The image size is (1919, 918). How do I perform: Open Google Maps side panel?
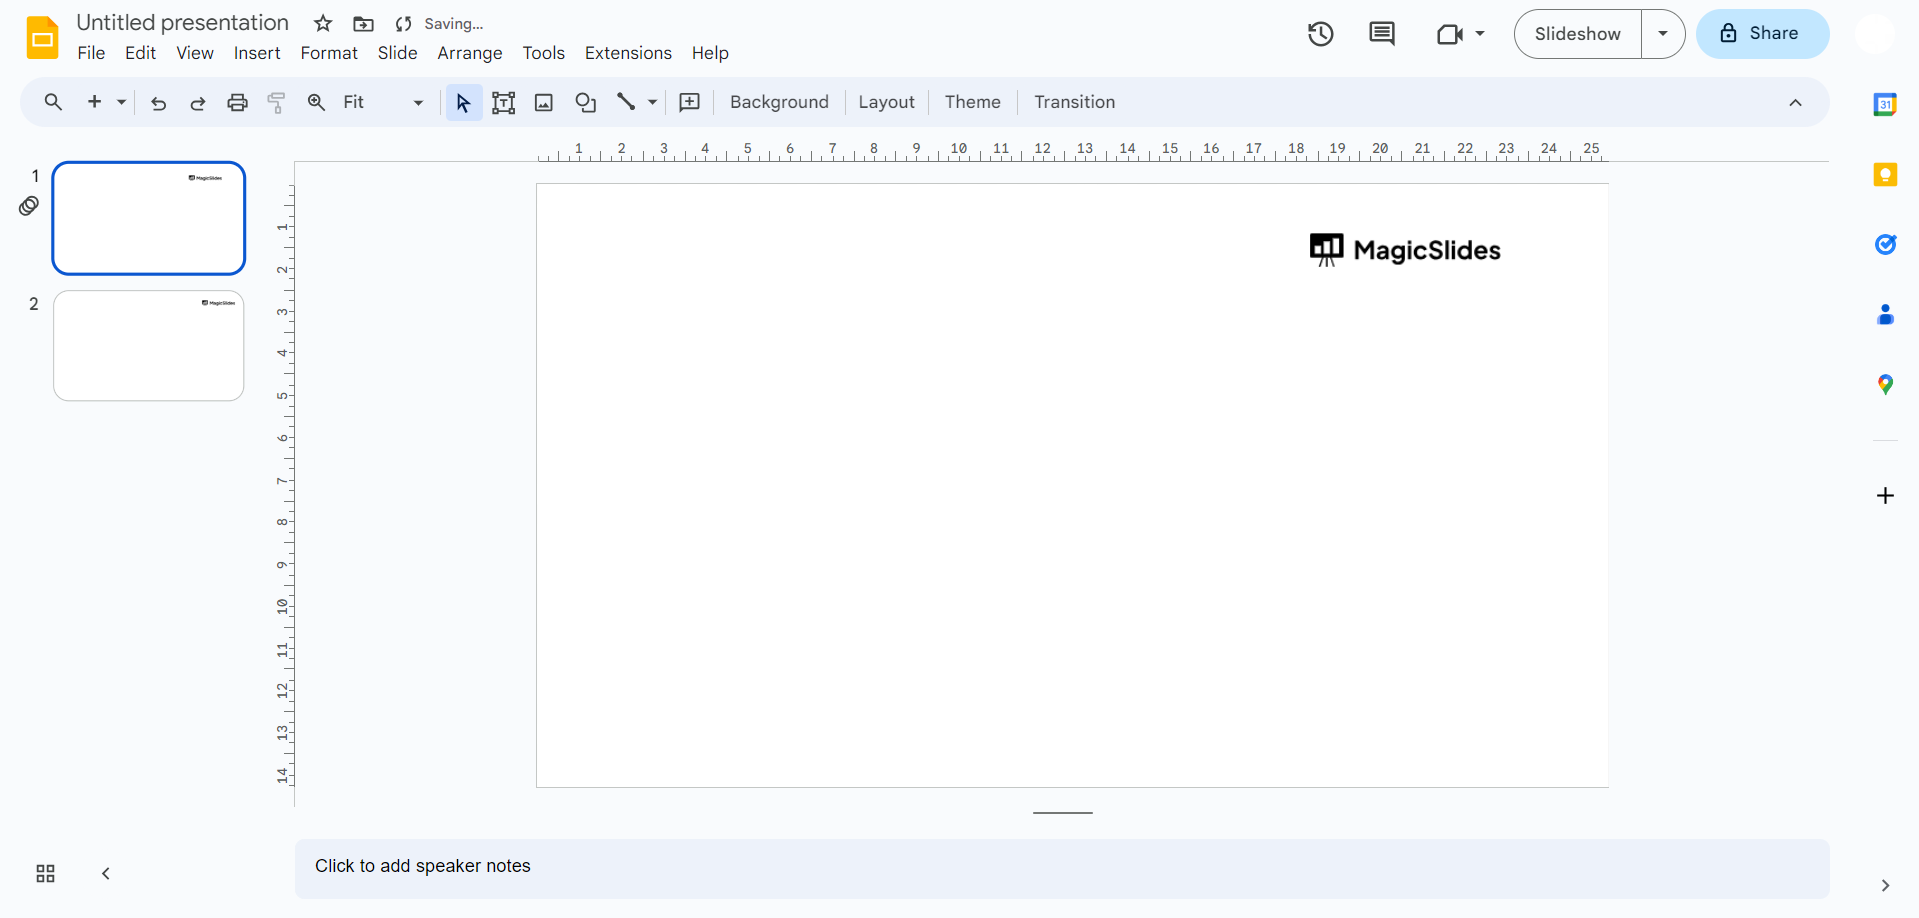pos(1885,385)
